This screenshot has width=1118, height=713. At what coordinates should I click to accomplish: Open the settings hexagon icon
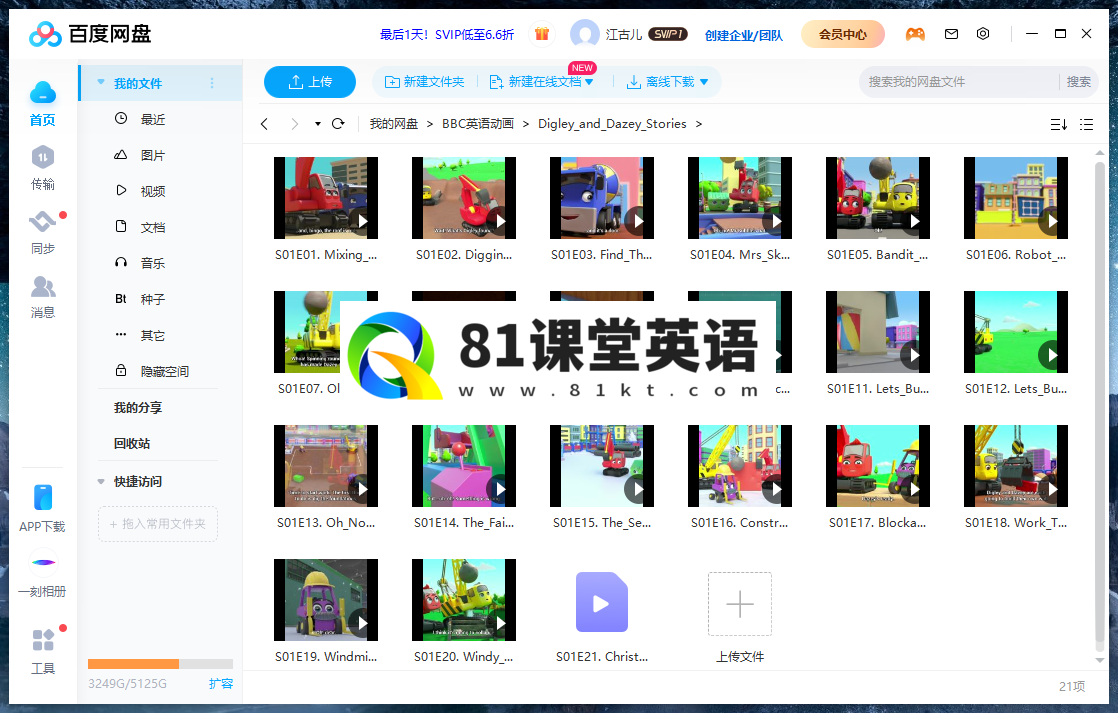[983, 34]
